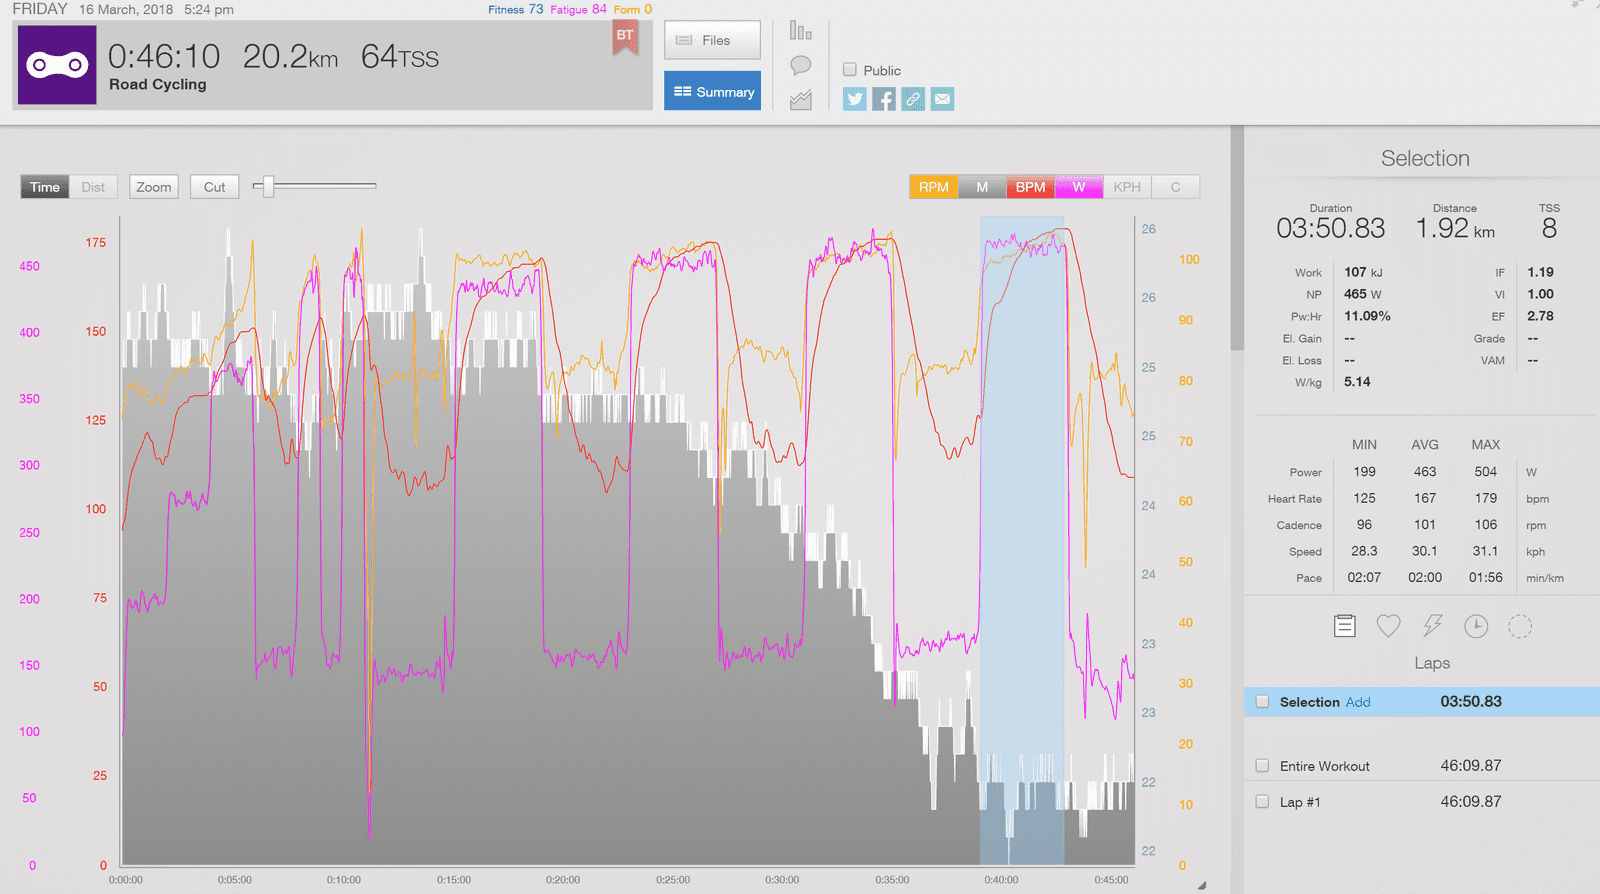This screenshot has height=894, width=1600.
Task: Toggle the RPM cadence series off
Action: [x=933, y=187]
